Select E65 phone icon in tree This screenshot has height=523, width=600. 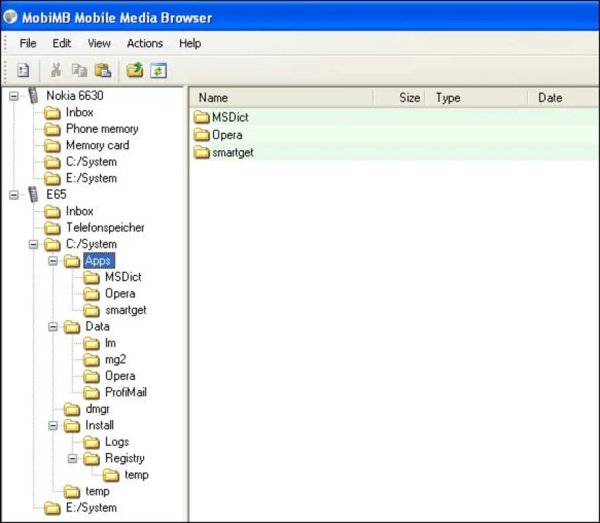[34, 194]
